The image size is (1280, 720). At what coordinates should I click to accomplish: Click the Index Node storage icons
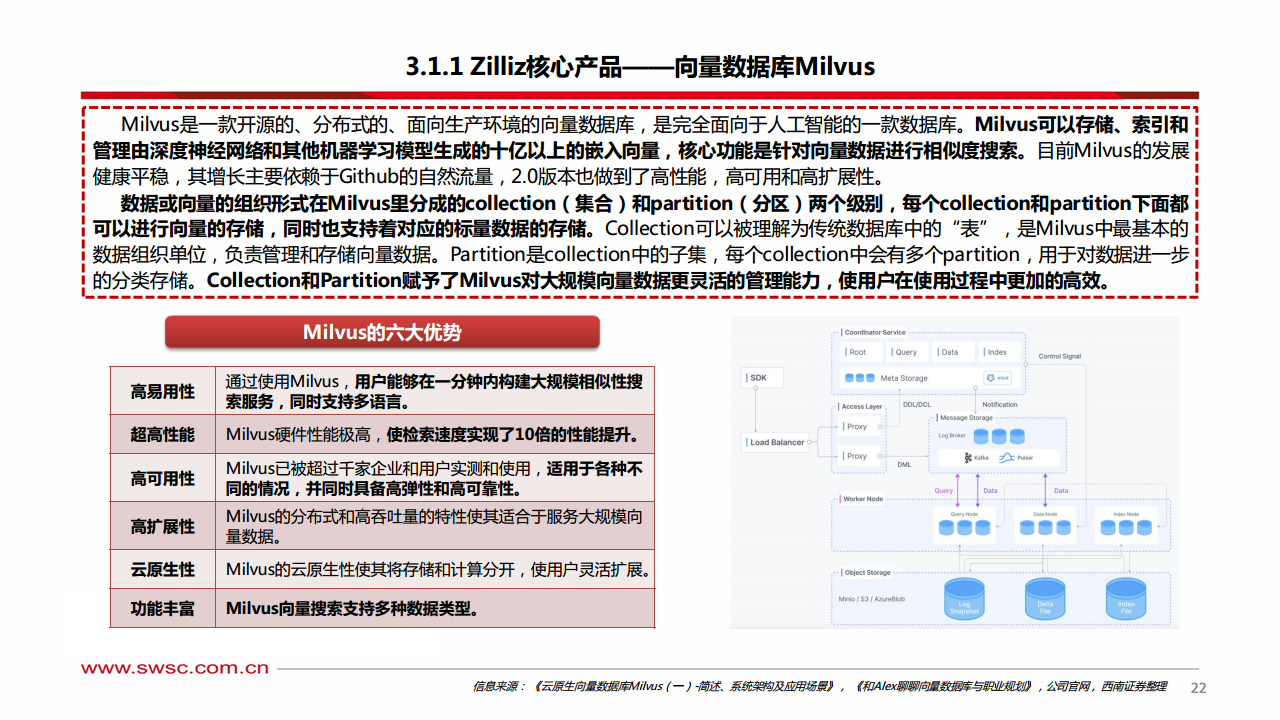coord(1126,526)
